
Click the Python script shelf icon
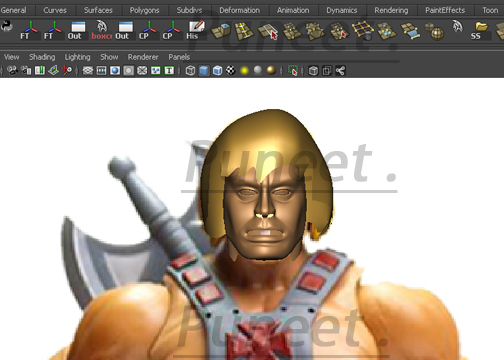point(6,26)
